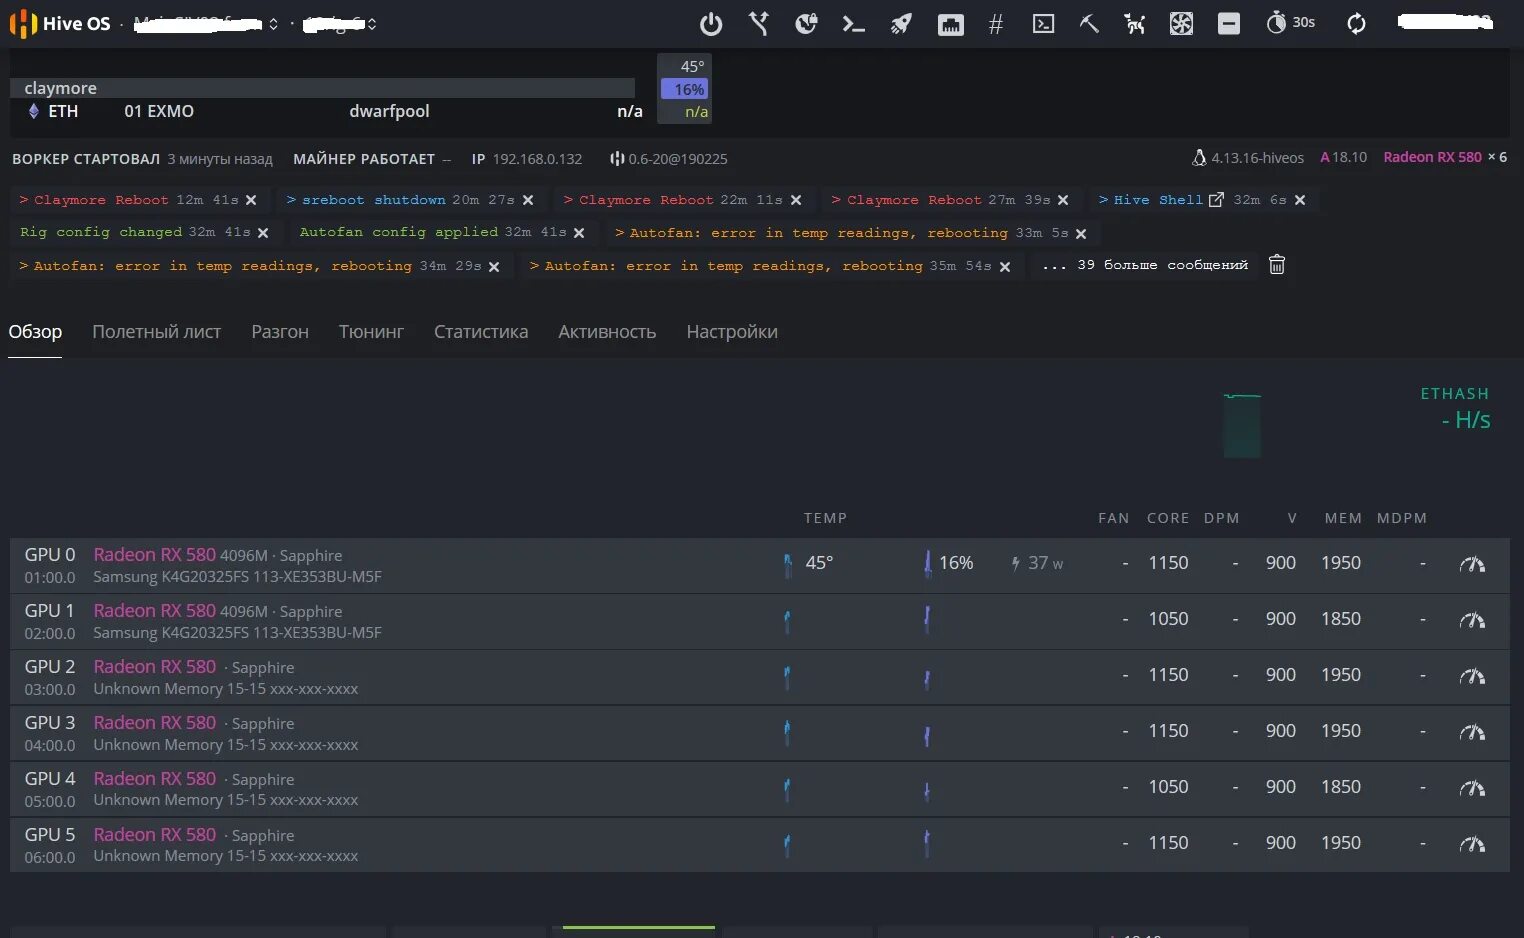Viewport: 1524px width, 938px height.
Task: Click the pickaxe miner actions icon
Action: (x=1089, y=24)
